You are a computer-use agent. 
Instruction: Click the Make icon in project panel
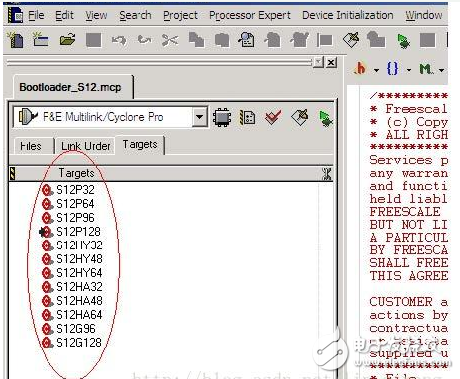(x=300, y=118)
